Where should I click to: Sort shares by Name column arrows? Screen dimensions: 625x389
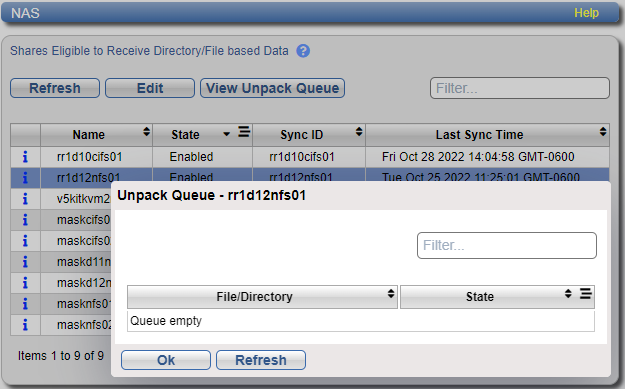(146, 132)
